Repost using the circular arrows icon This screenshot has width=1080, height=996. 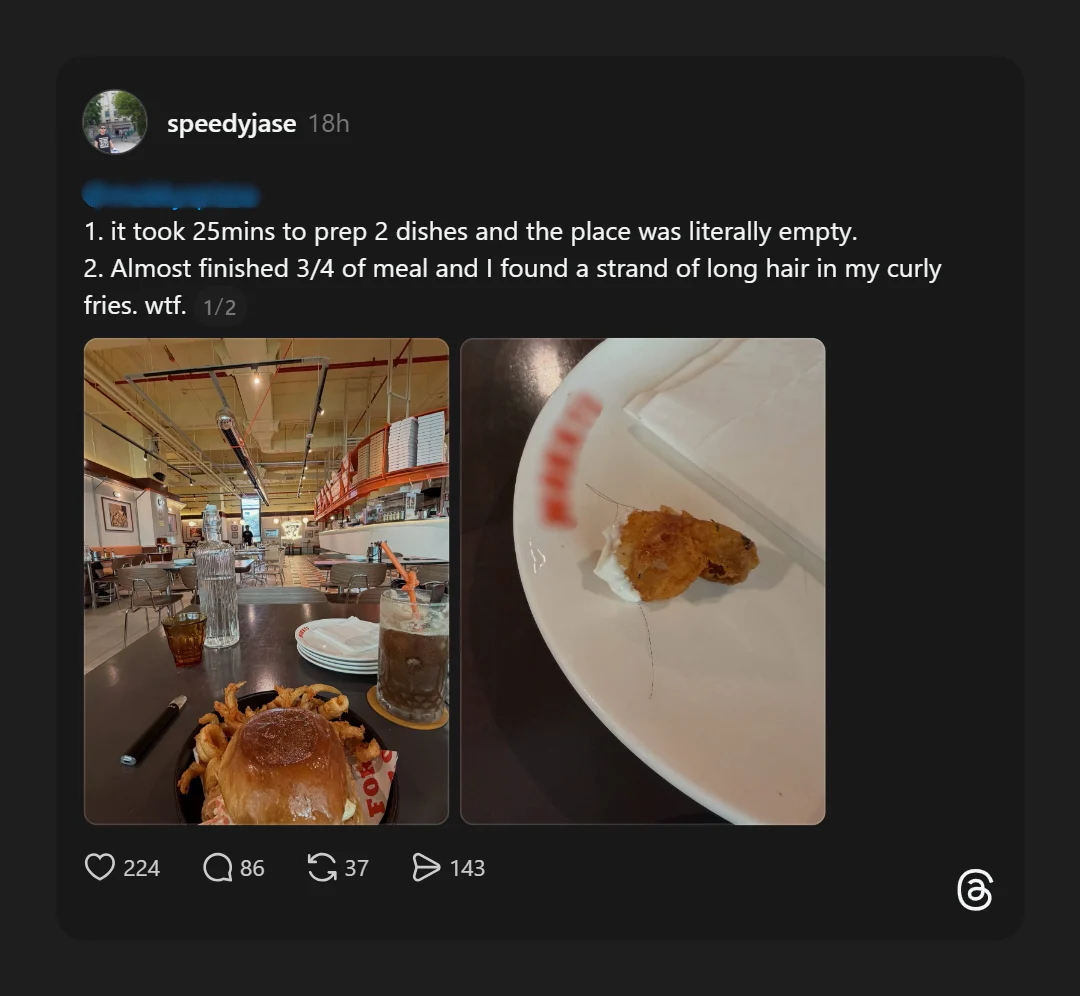(x=322, y=867)
